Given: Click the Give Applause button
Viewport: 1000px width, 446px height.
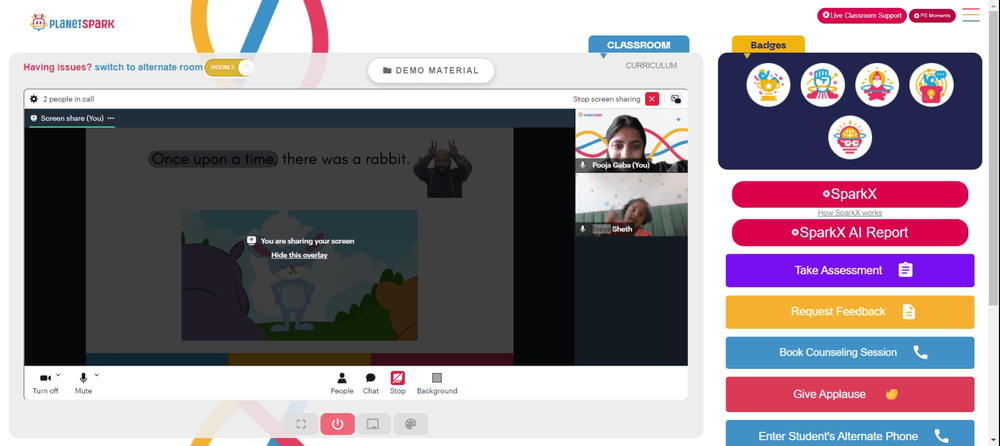Looking at the screenshot, I should tap(849, 394).
